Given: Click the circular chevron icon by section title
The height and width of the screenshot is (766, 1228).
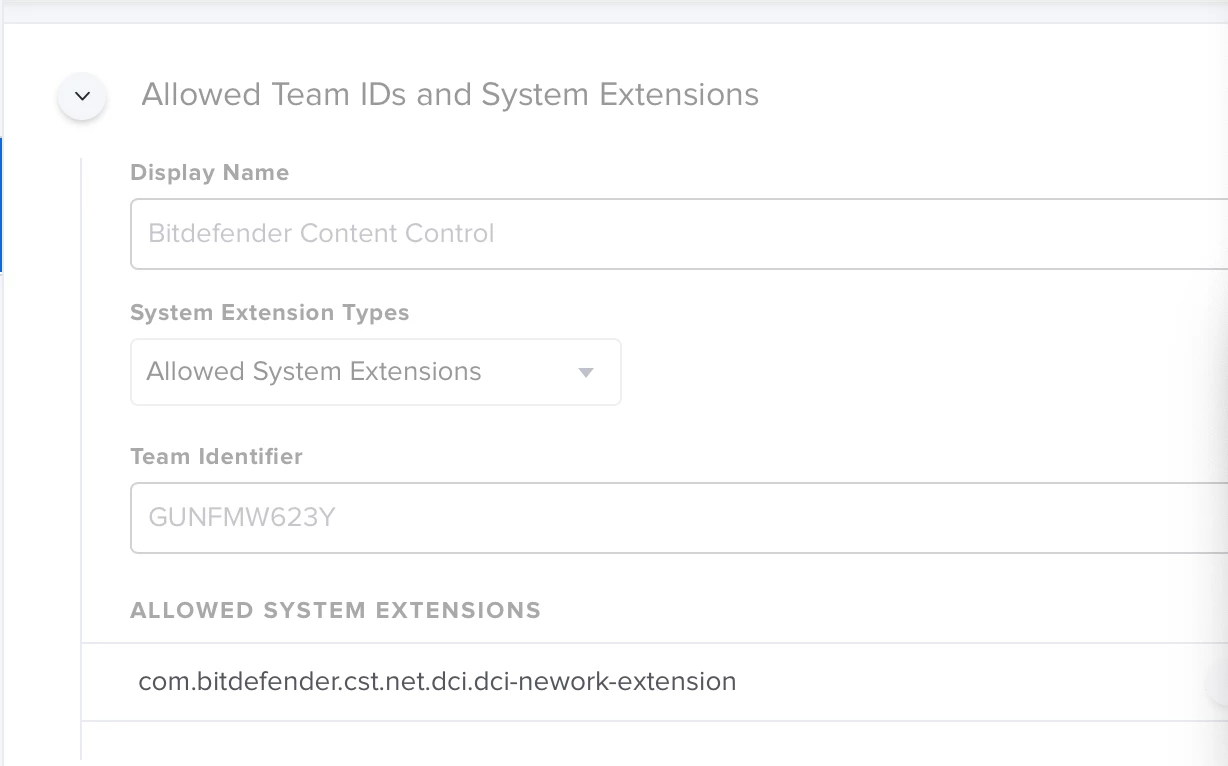Looking at the screenshot, I should point(83,96).
